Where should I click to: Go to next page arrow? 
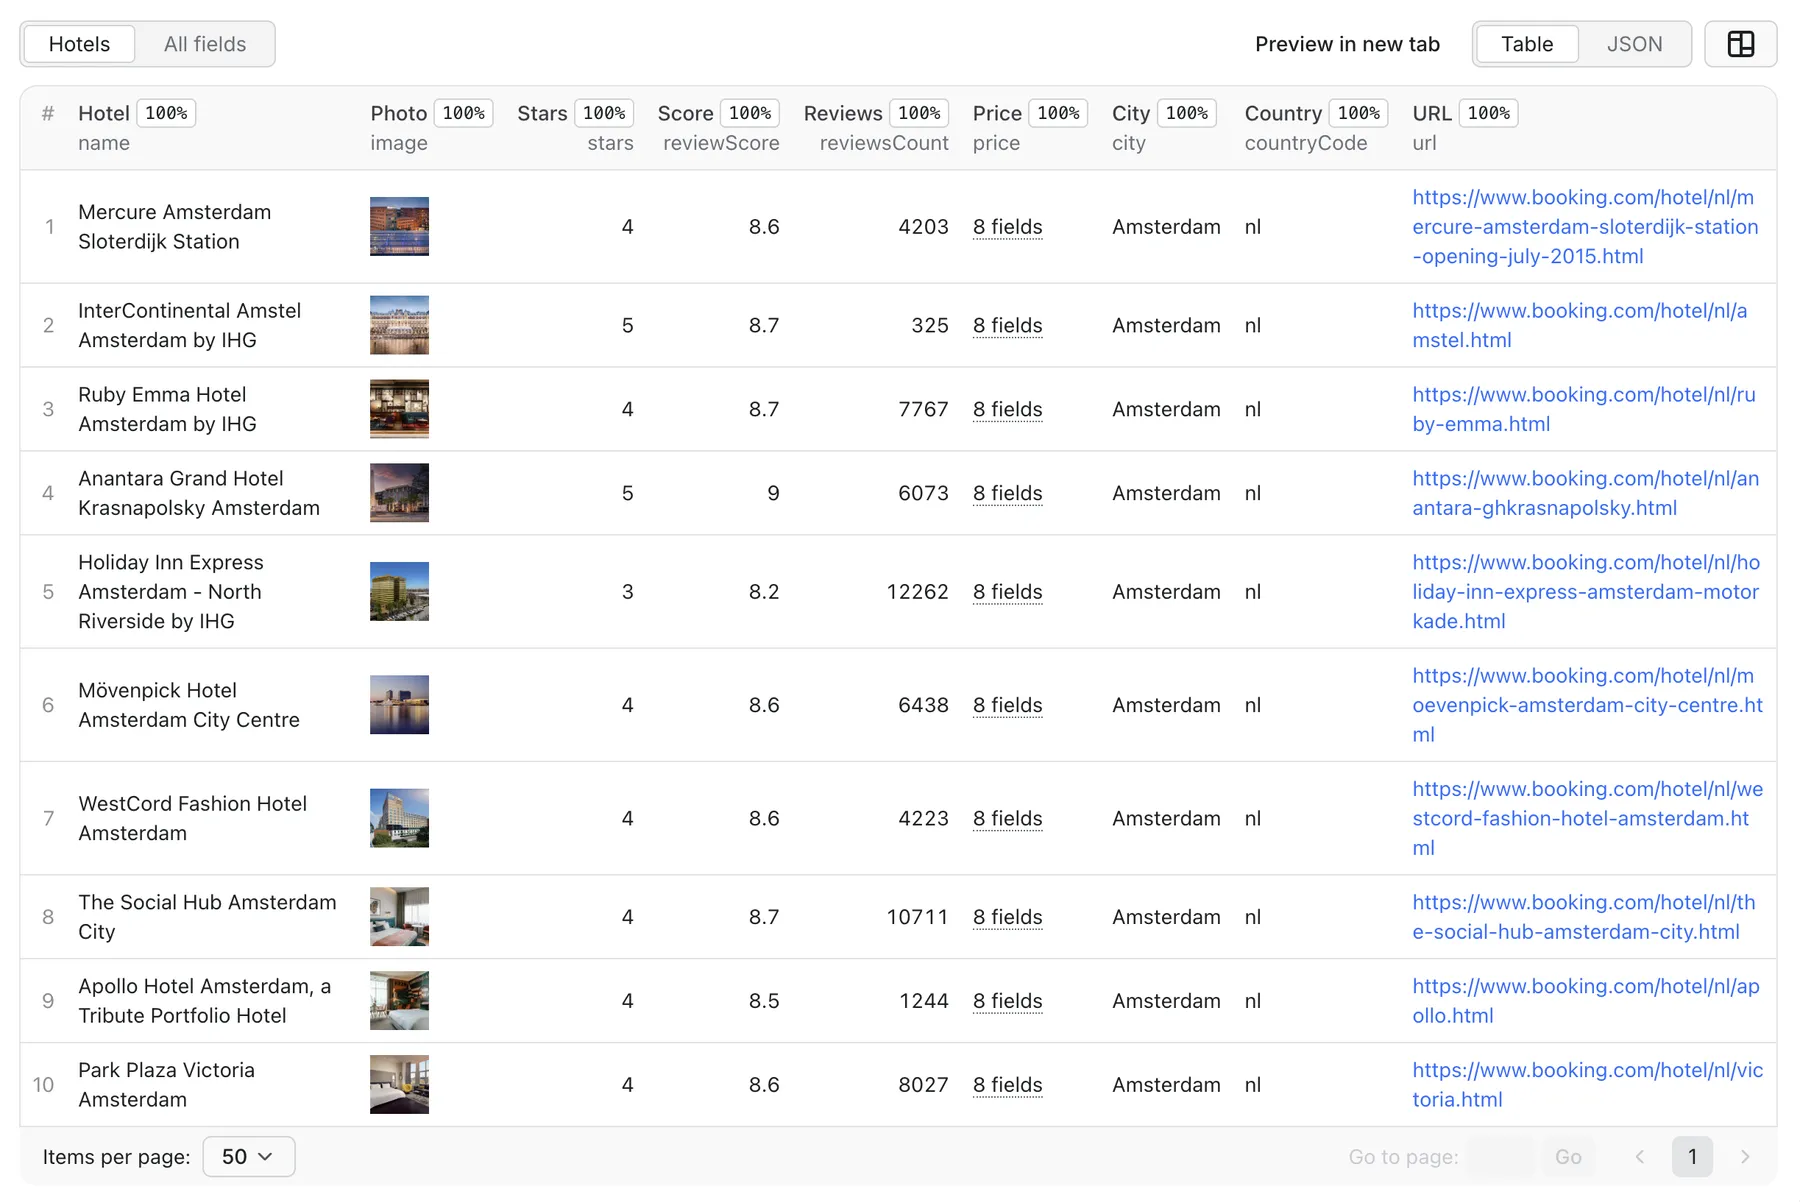[x=1745, y=1157]
